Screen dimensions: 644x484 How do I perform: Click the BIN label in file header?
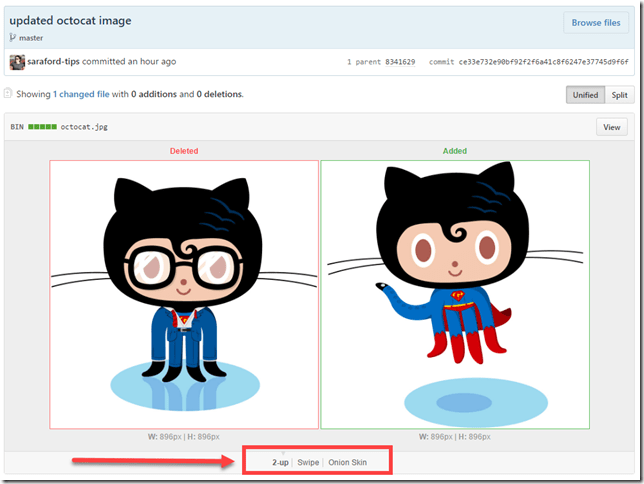[17, 127]
